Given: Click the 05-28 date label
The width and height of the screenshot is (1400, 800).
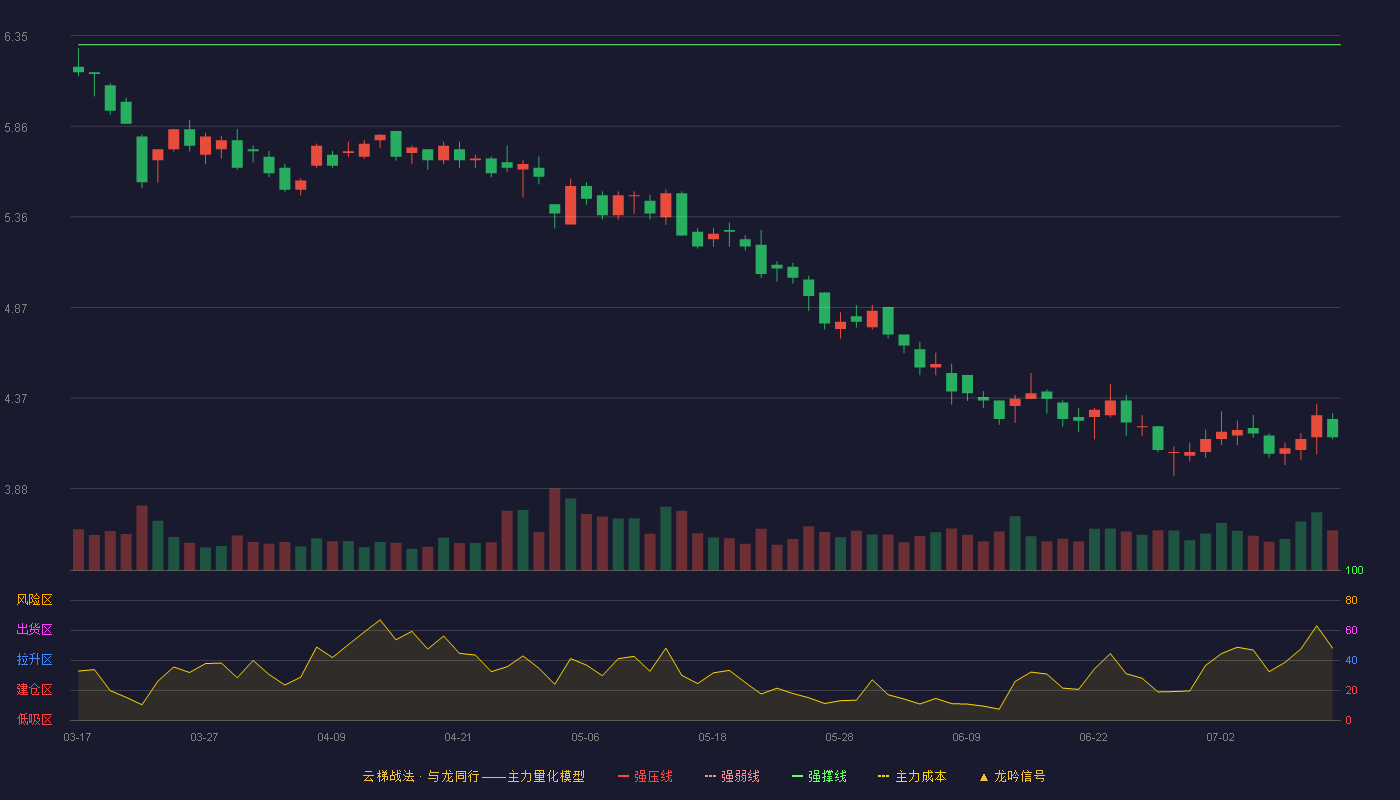Looking at the screenshot, I should [839, 737].
